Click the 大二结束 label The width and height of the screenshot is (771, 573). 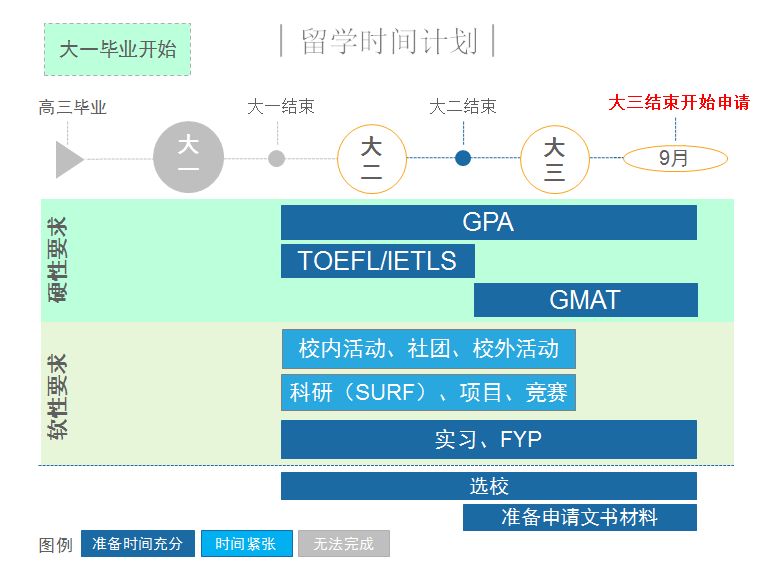463,106
